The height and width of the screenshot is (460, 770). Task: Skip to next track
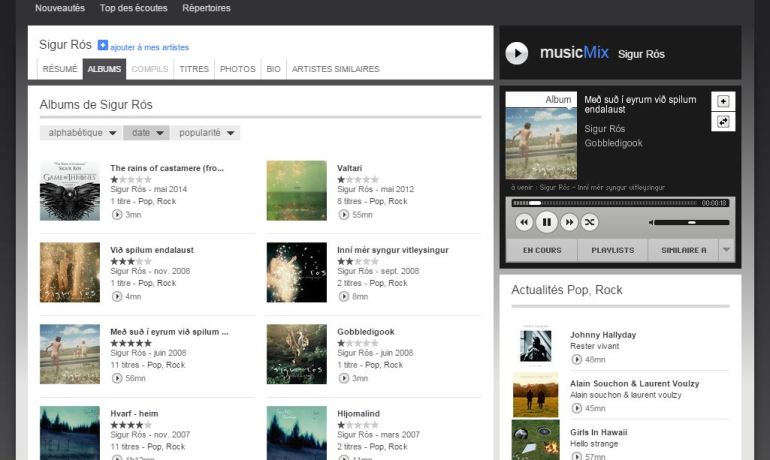pyautogui.click(x=569, y=222)
